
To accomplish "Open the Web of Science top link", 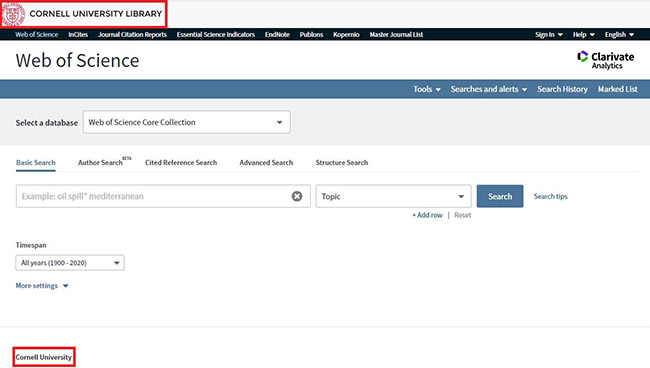I will tap(36, 34).
